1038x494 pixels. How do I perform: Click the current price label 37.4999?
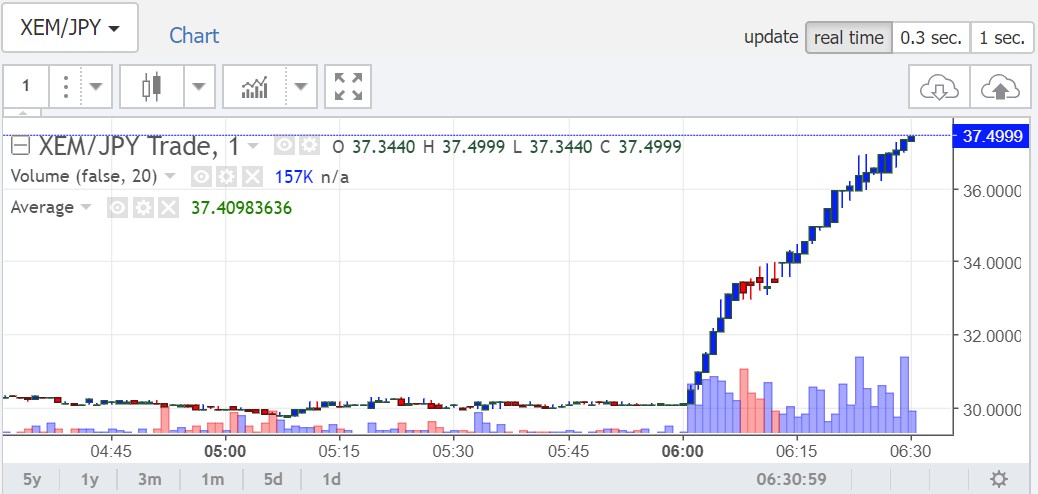[991, 136]
